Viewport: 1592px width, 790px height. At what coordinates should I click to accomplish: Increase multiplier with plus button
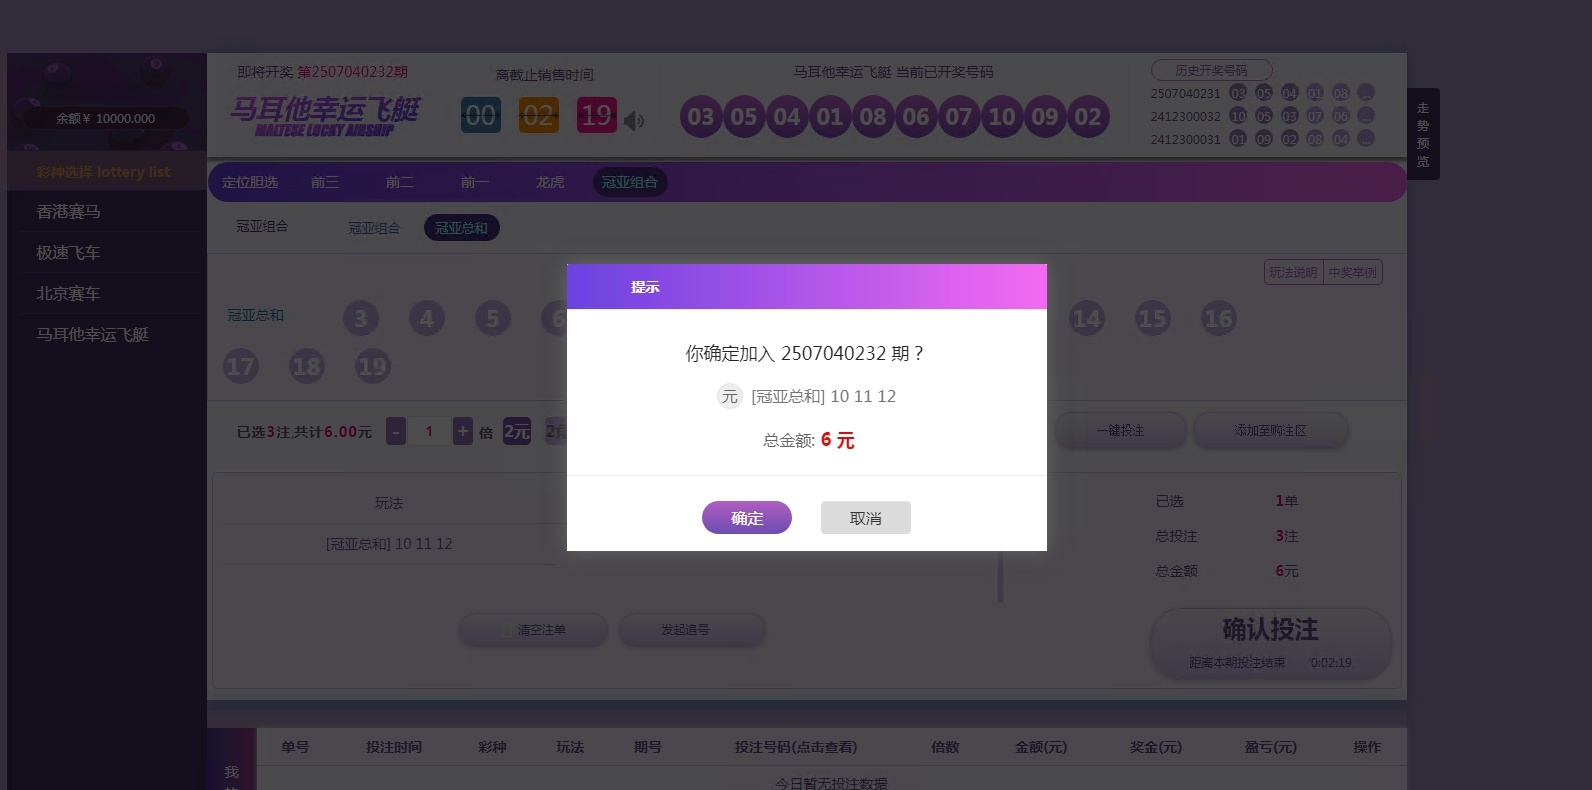tap(462, 431)
